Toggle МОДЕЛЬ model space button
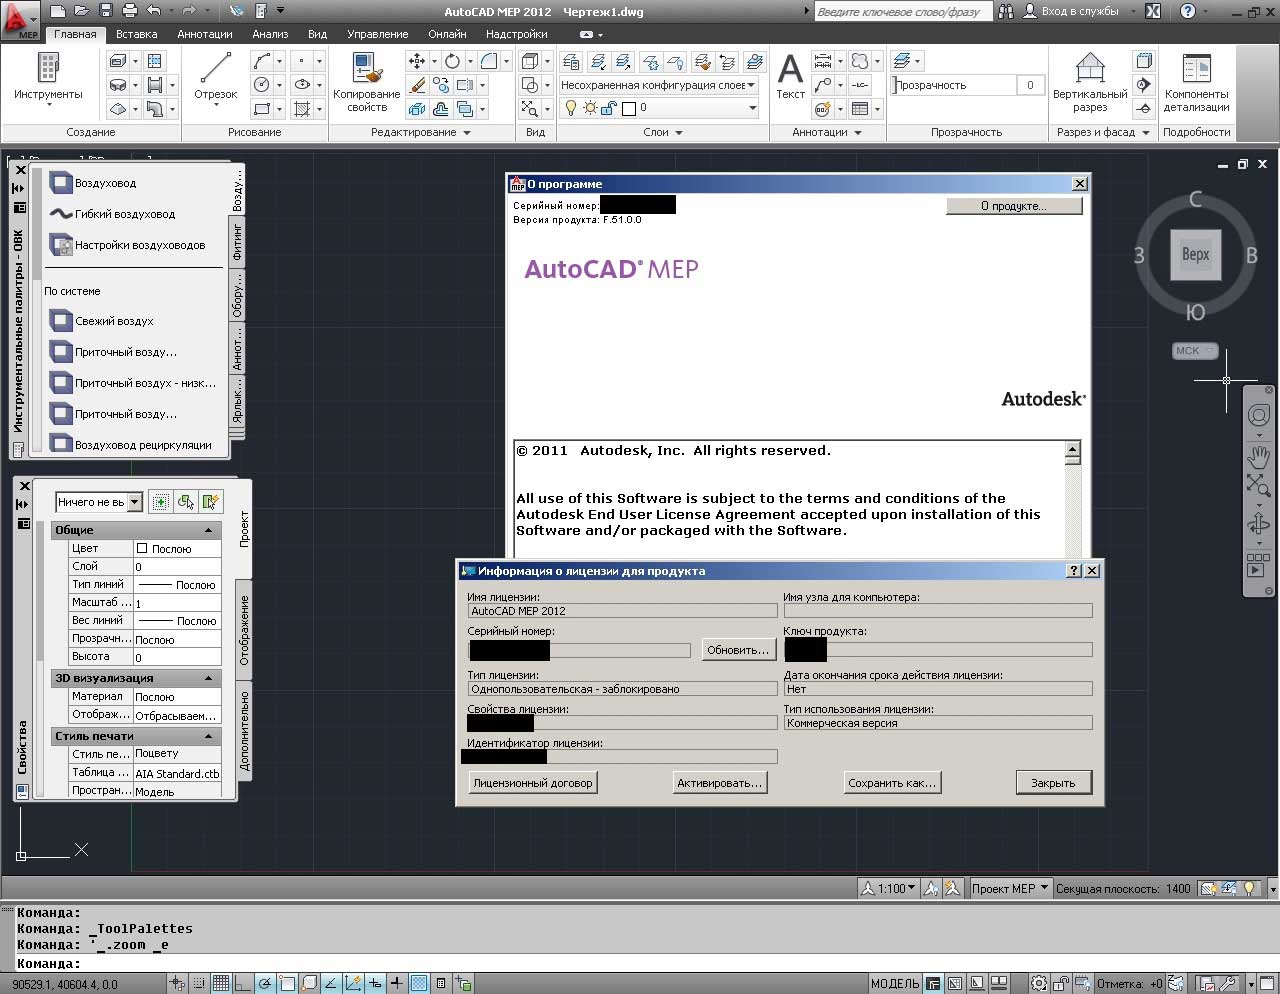Image resolution: width=1280 pixels, height=994 pixels. pyautogui.click(x=894, y=983)
